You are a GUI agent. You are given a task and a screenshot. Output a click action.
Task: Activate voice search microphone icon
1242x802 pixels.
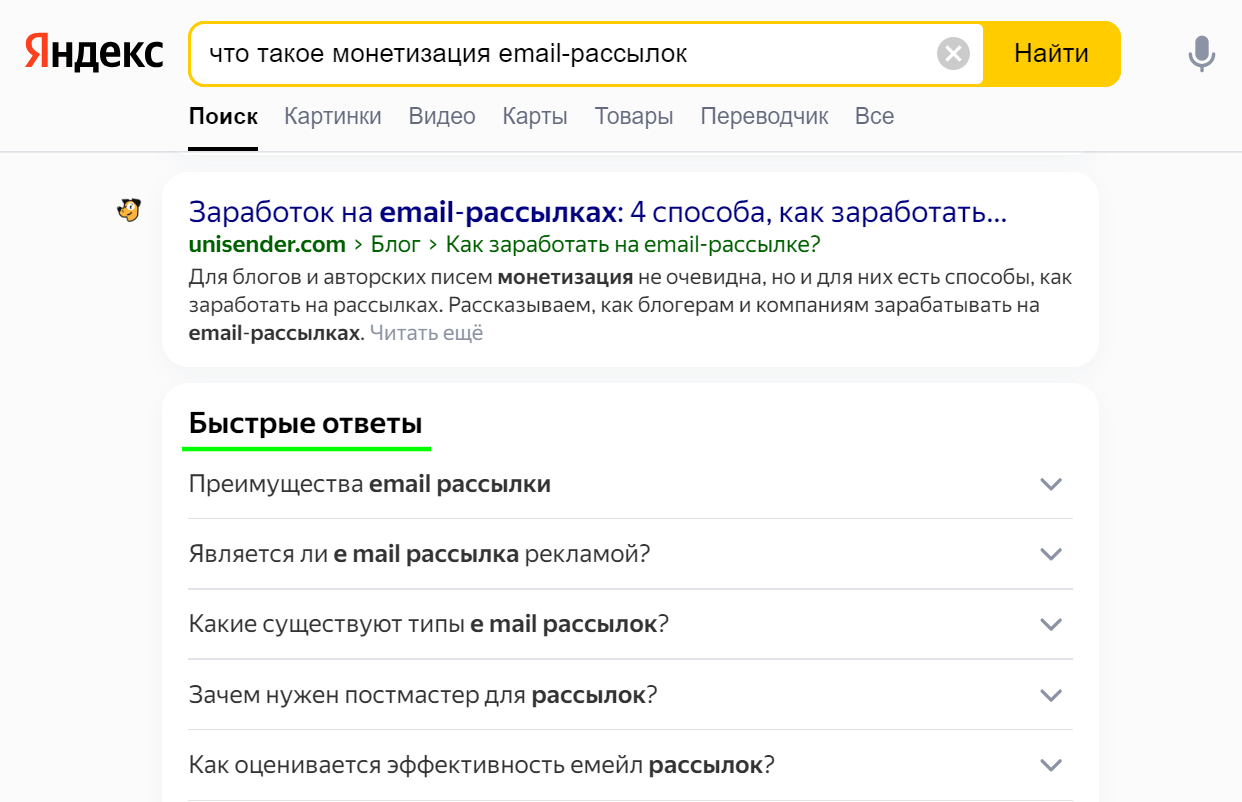[1201, 53]
